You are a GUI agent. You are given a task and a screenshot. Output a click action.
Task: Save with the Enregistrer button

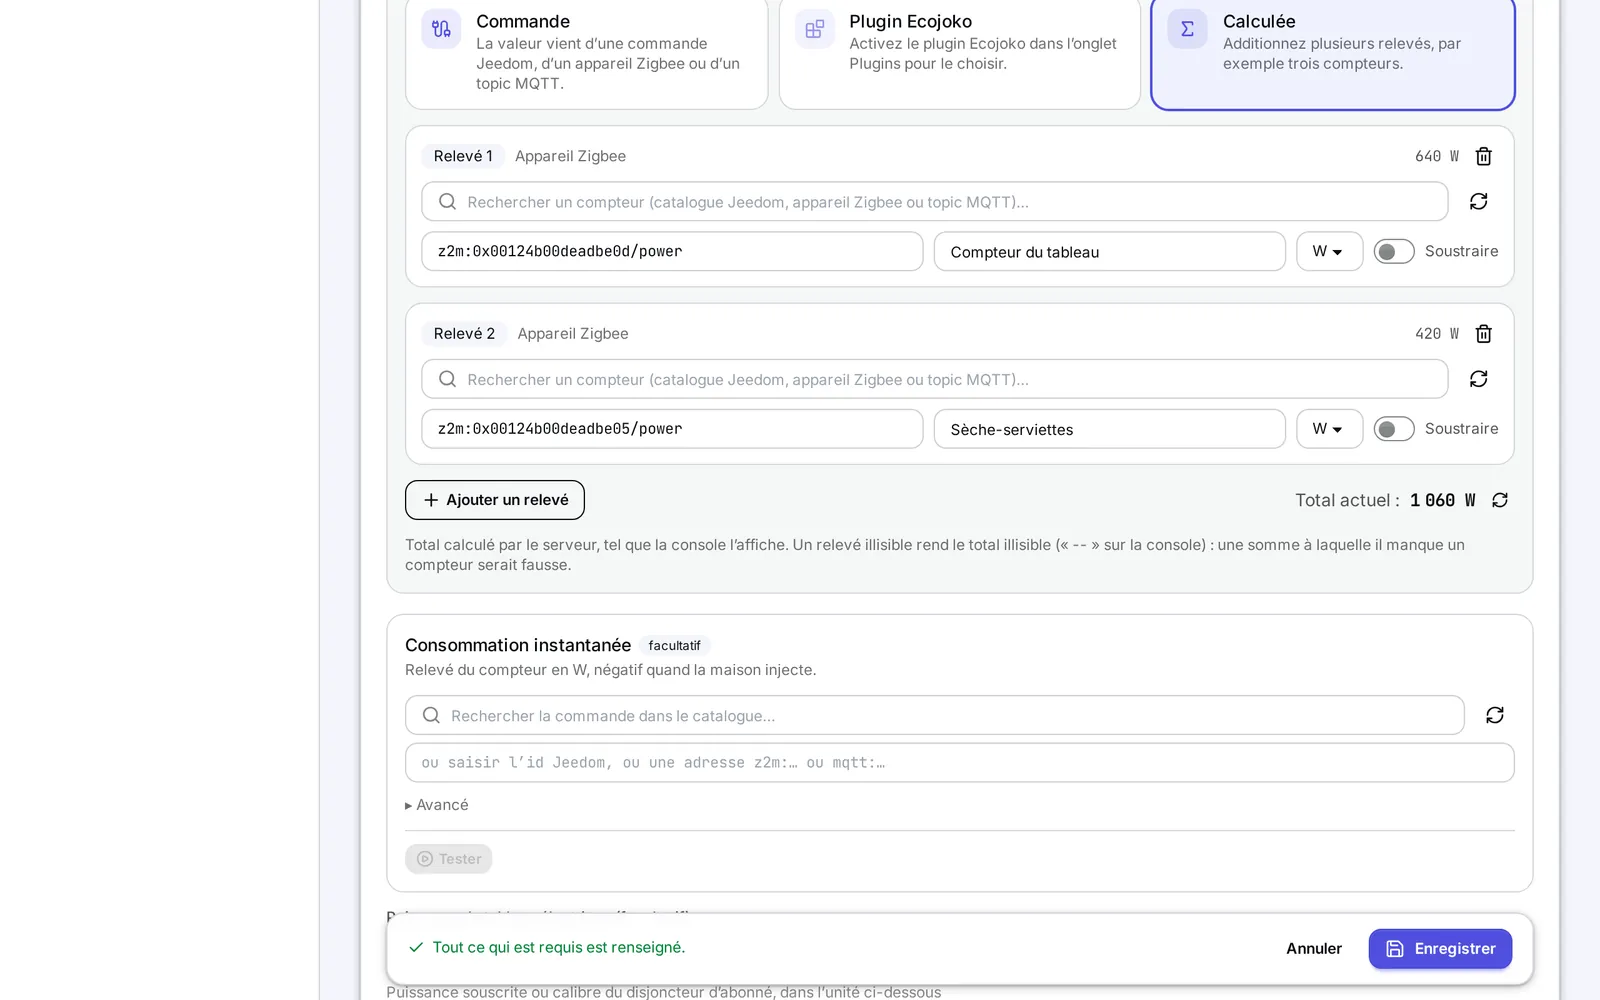coord(1440,949)
